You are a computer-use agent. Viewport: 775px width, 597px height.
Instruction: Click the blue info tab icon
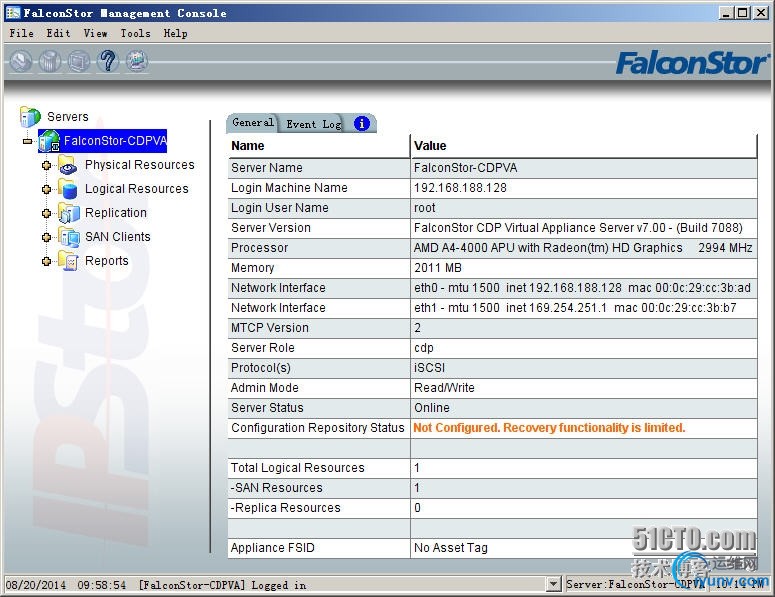point(362,124)
